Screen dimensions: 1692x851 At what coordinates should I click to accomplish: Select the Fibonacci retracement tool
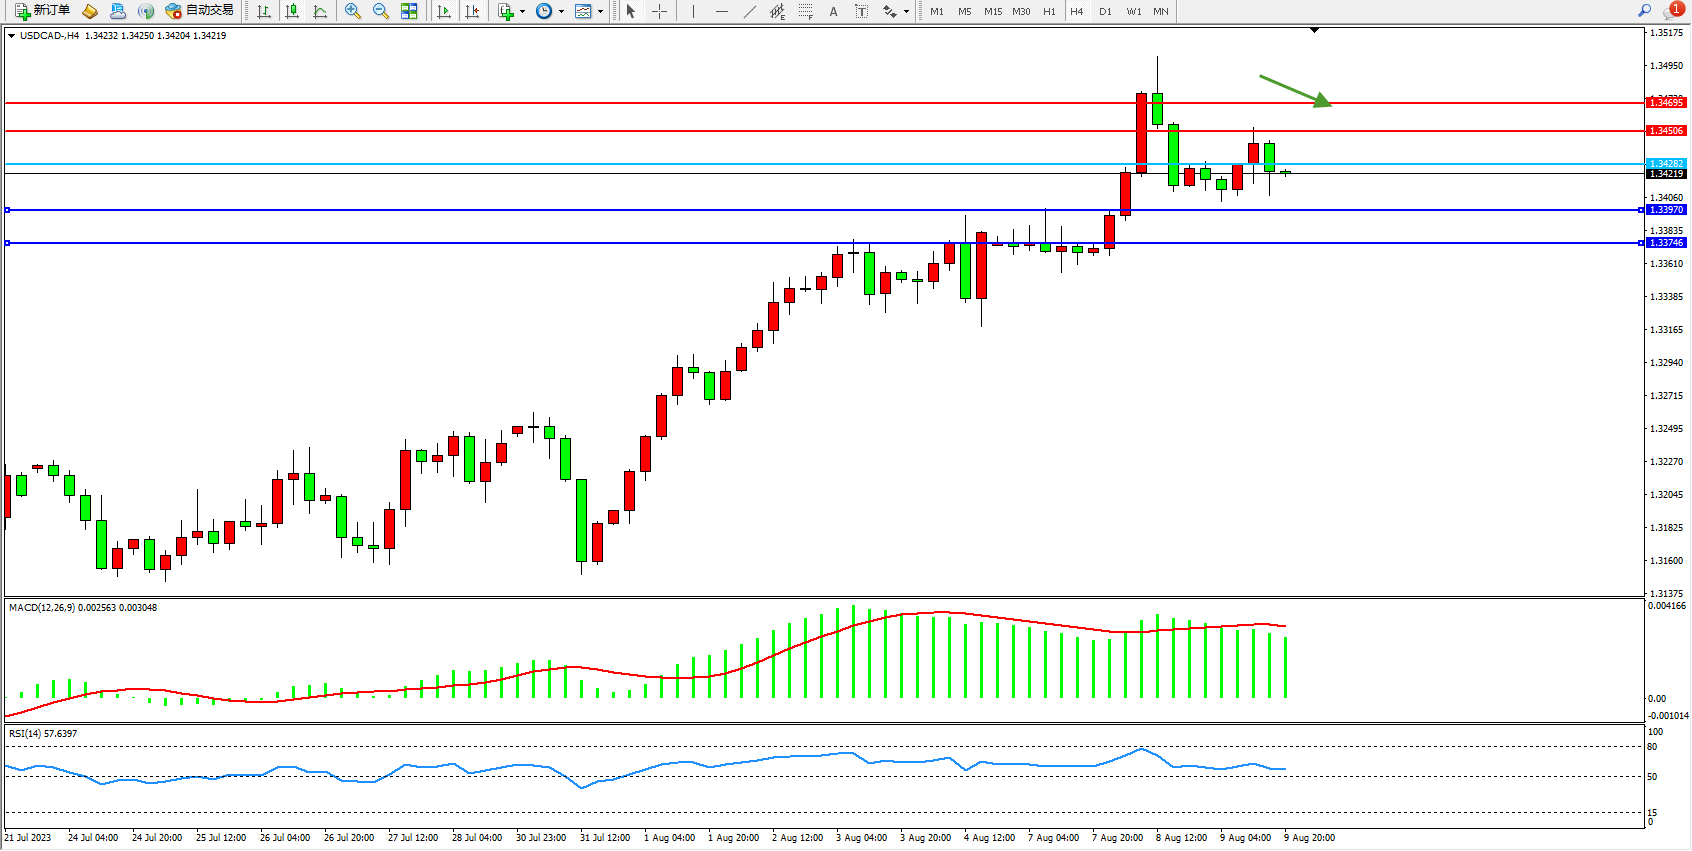click(806, 11)
